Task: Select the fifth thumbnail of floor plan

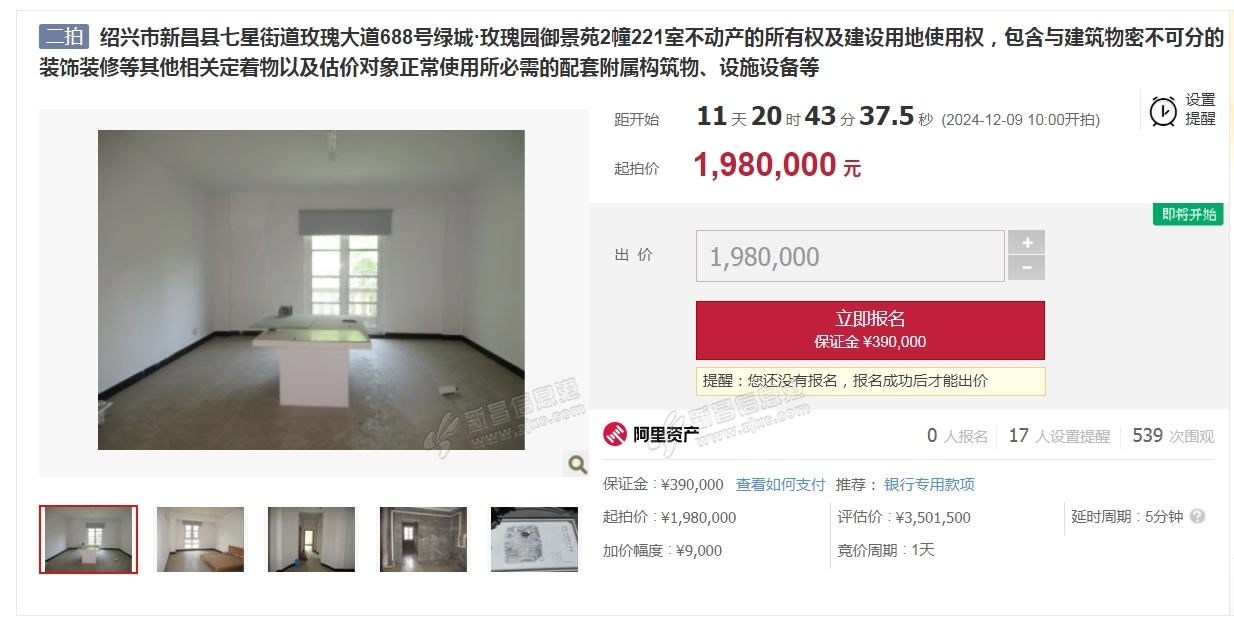Action: [x=534, y=539]
